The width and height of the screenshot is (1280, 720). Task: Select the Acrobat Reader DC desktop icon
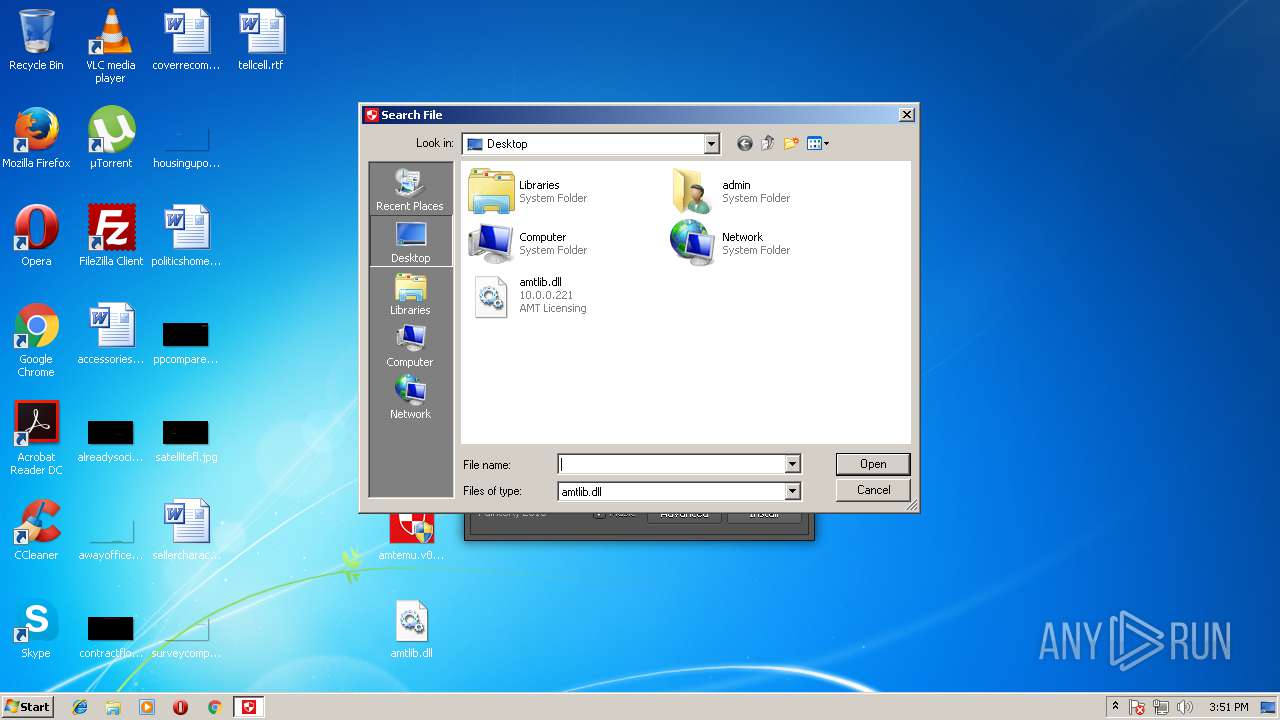[36, 438]
